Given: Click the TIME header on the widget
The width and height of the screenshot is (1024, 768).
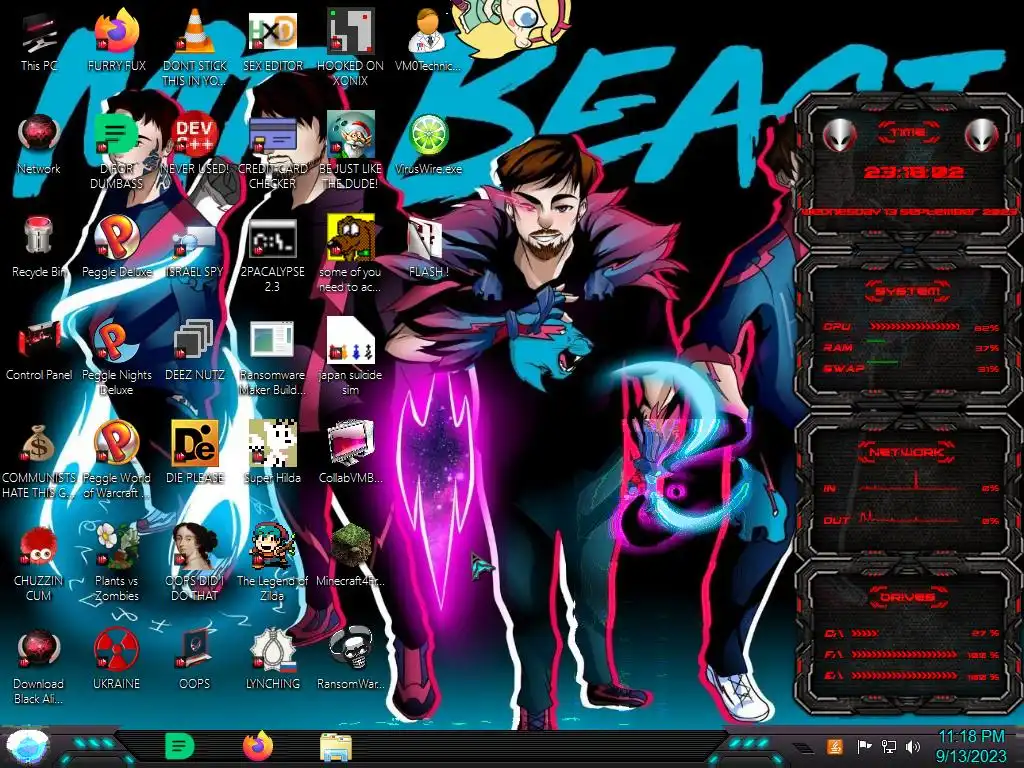Looking at the screenshot, I should [908, 133].
